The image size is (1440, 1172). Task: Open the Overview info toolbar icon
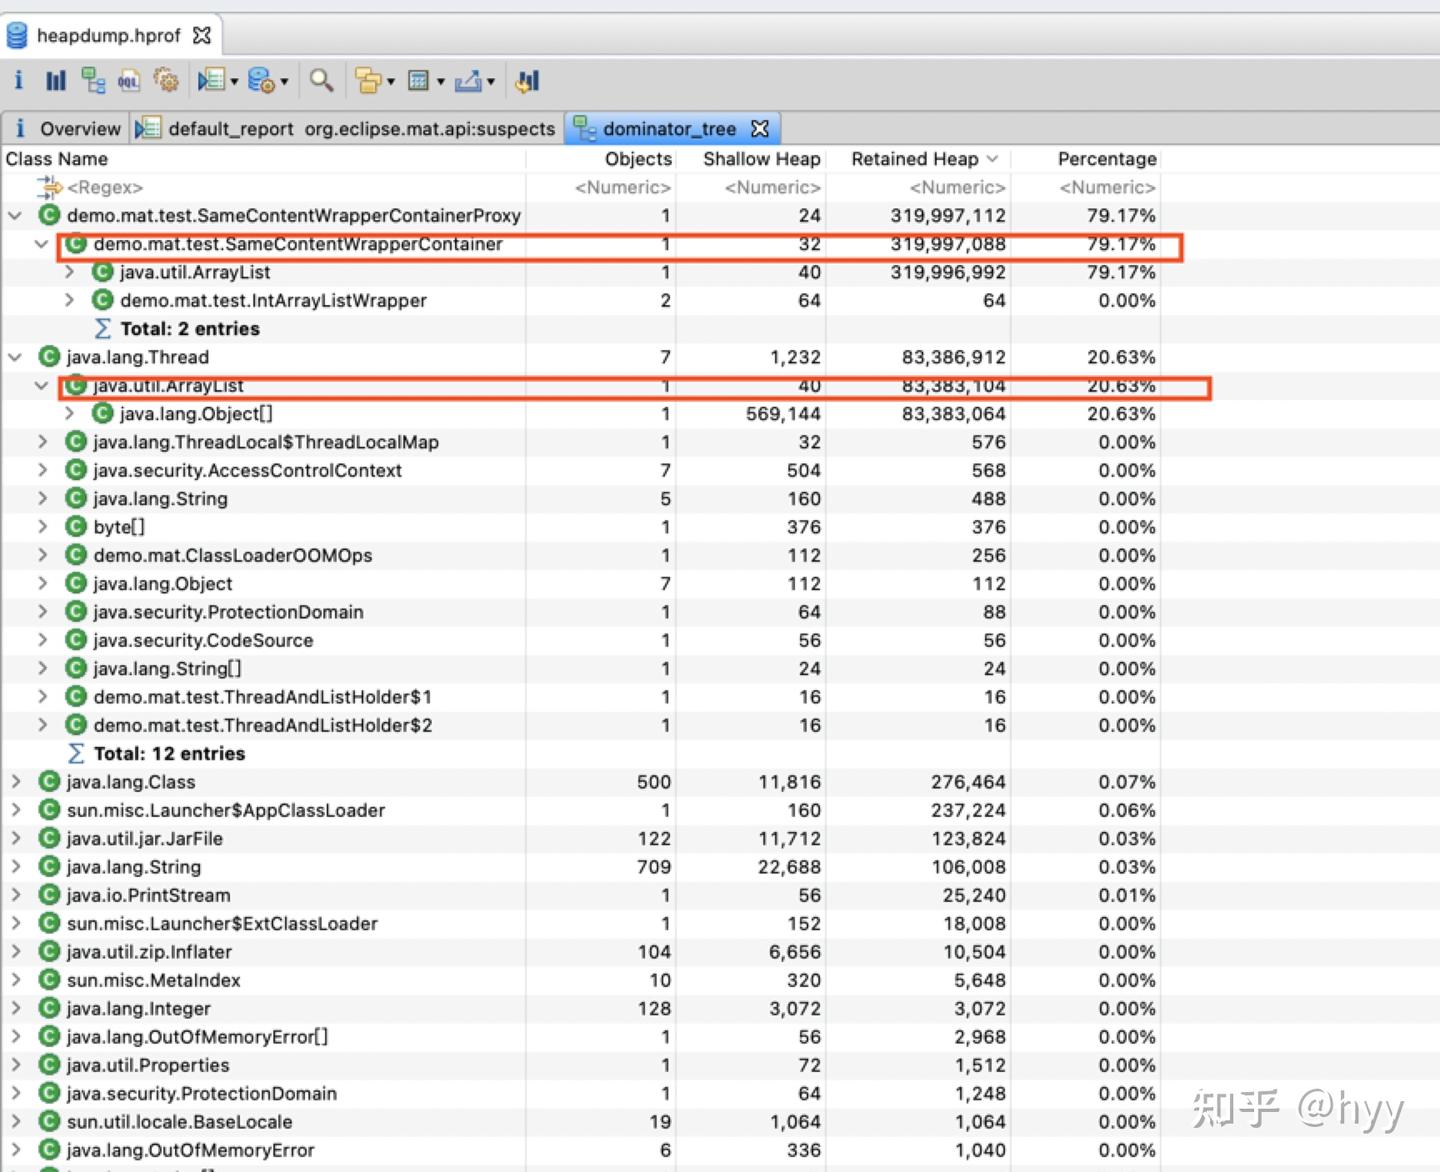click(18, 80)
